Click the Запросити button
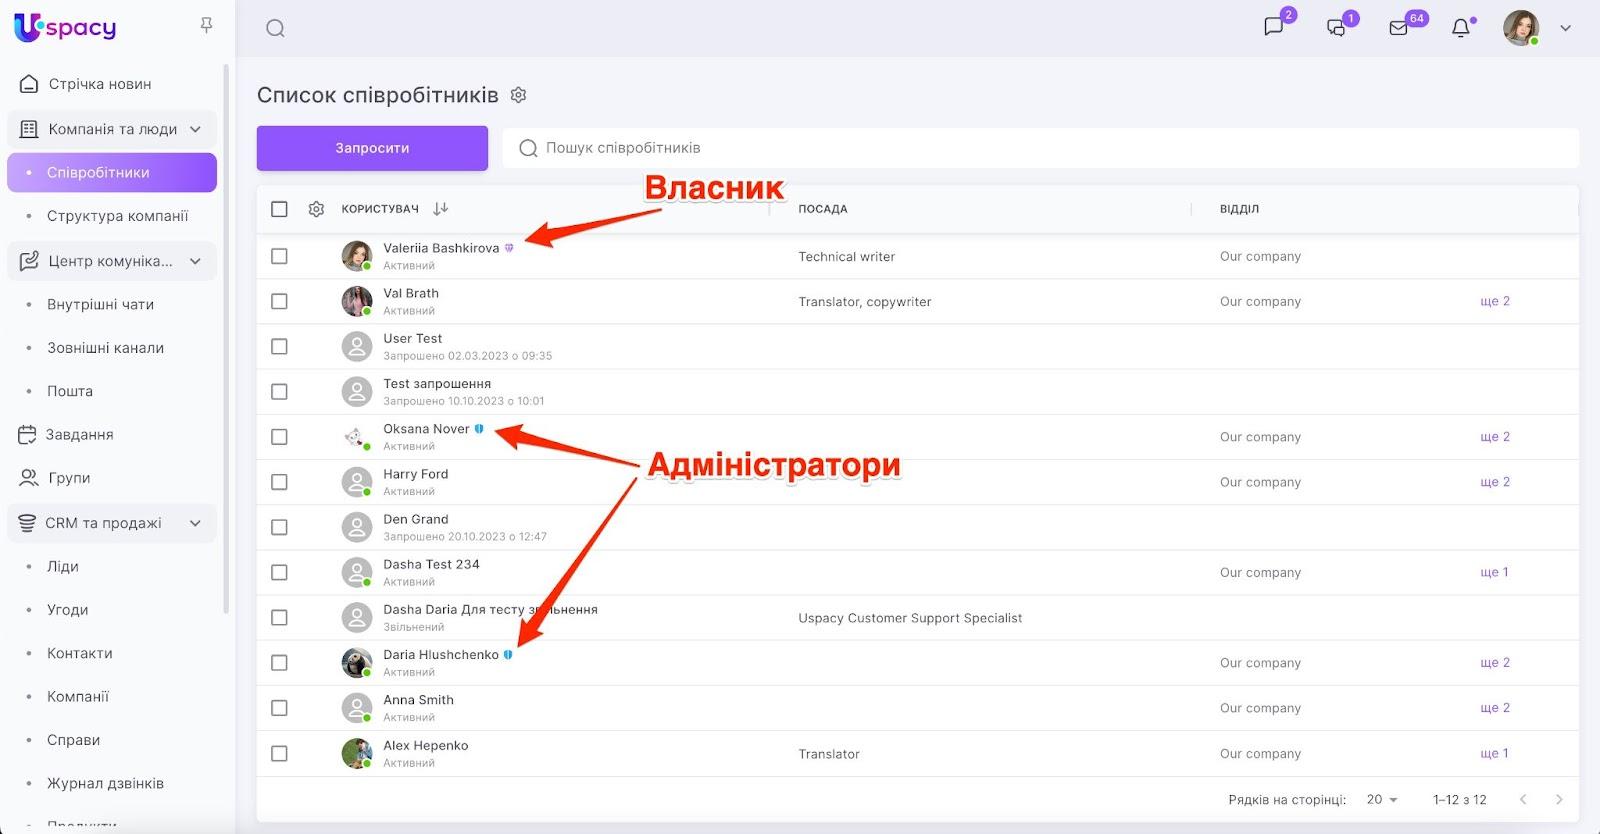Image resolution: width=1600 pixels, height=834 pixels. tap(372, 148)
